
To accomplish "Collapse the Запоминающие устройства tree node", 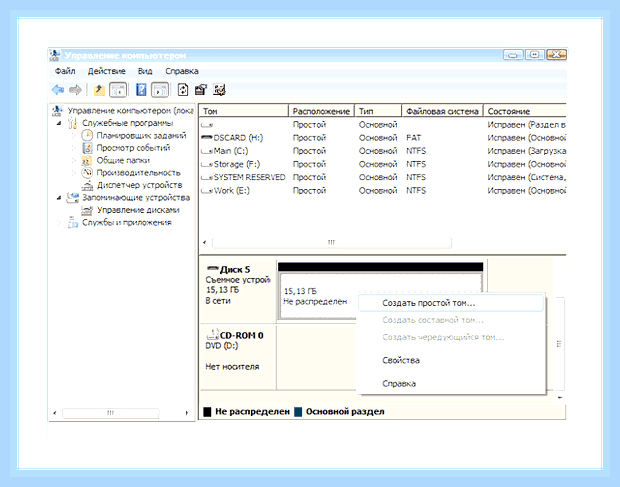I will 59,198.
